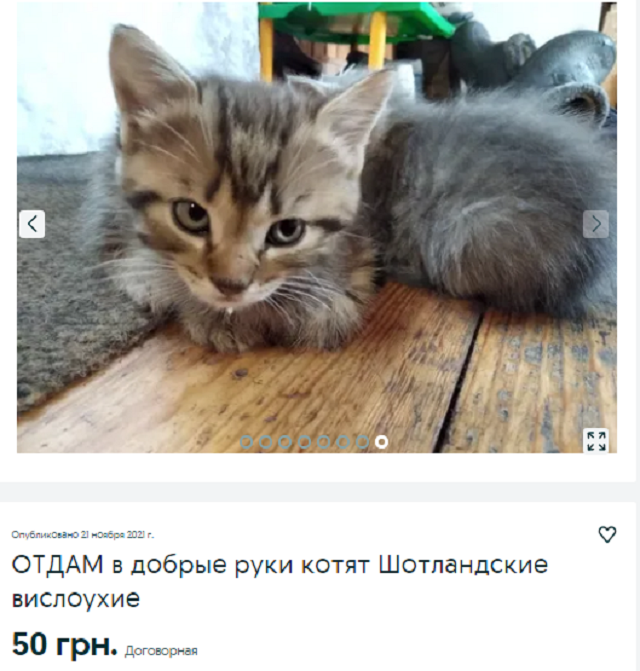Click the word вислоухие in the title
Viewport: 640px width, 671px height.
[x=76, y=598]
